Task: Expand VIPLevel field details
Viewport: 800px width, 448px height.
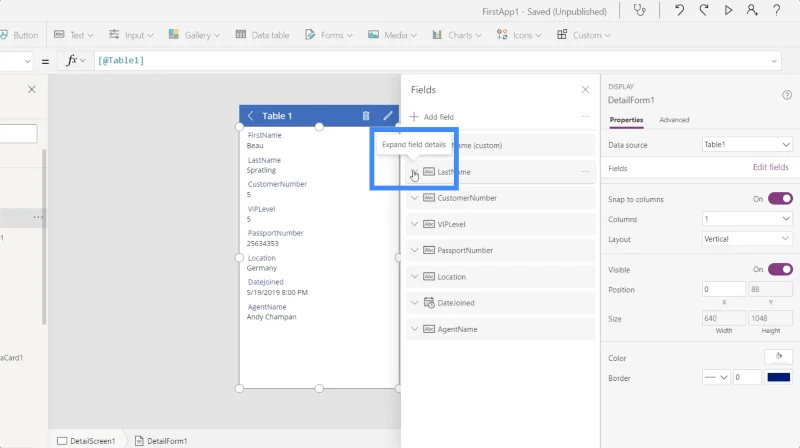Action: click(x=414, y=224)
